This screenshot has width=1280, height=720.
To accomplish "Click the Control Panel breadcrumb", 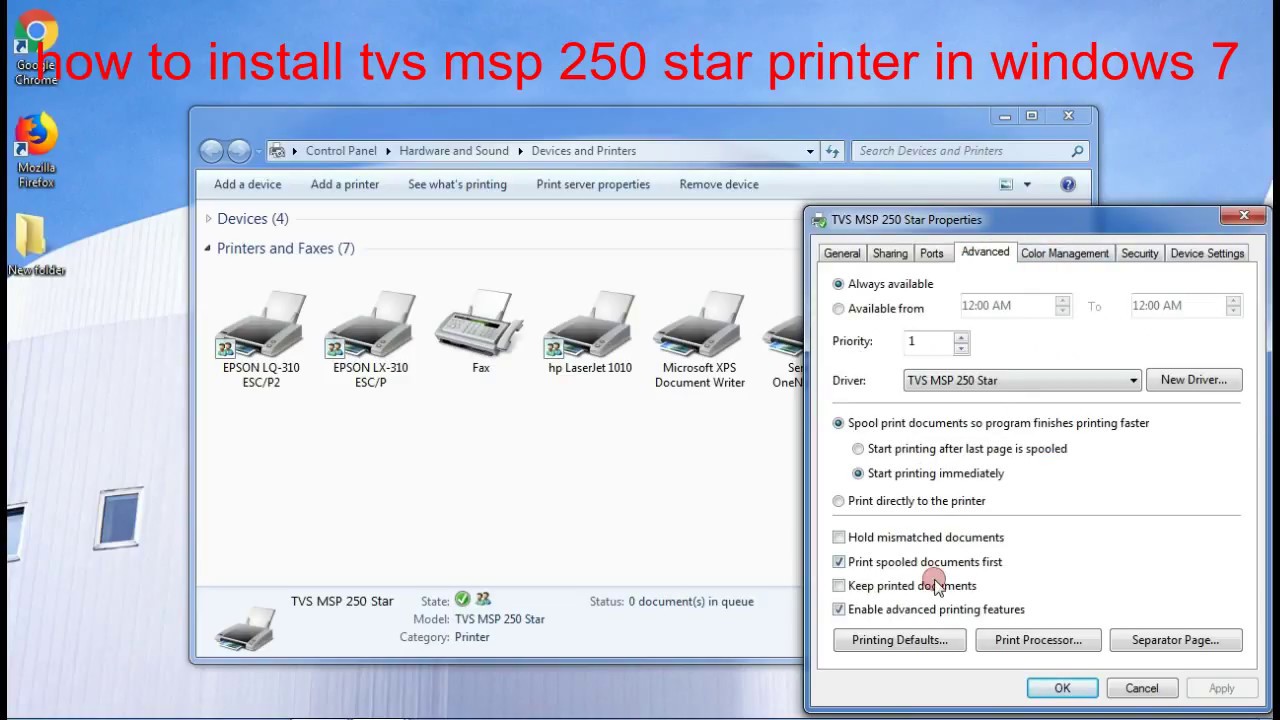I will pos(341,151).
